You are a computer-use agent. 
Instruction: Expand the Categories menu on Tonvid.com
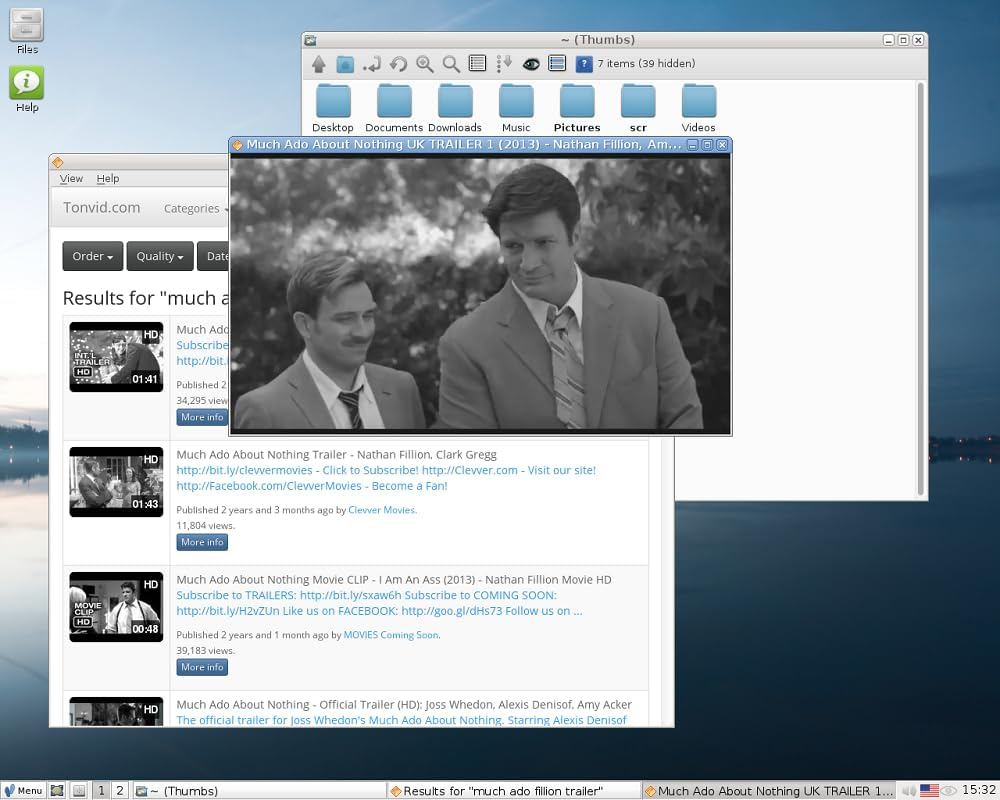click(194, 209)
